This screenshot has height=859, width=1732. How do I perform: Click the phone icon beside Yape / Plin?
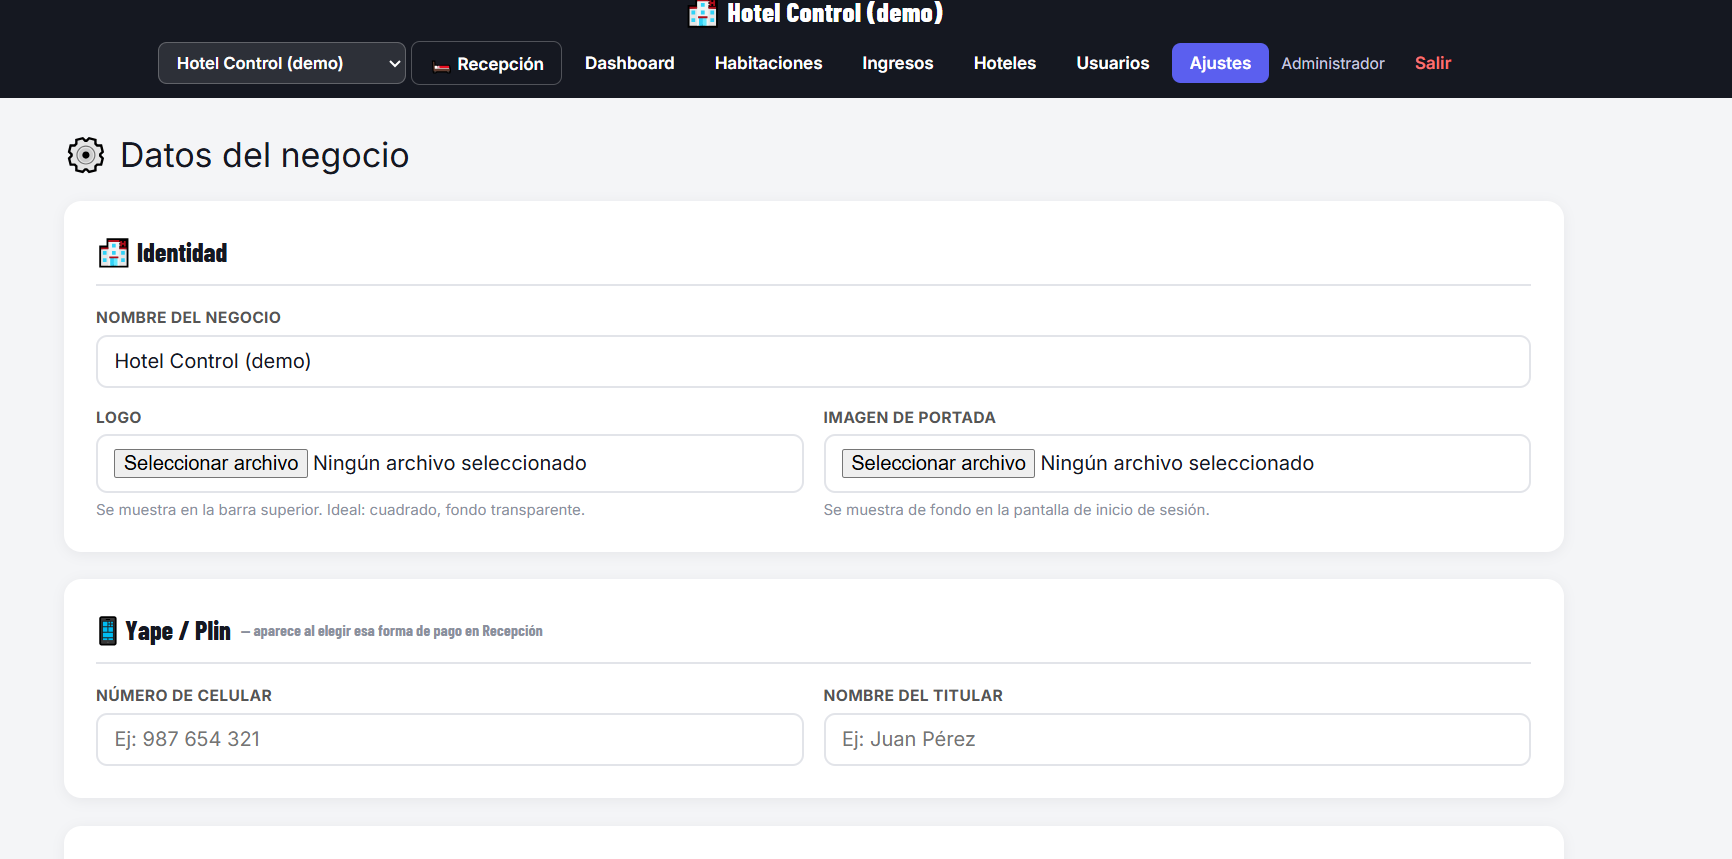pos(108,631)
